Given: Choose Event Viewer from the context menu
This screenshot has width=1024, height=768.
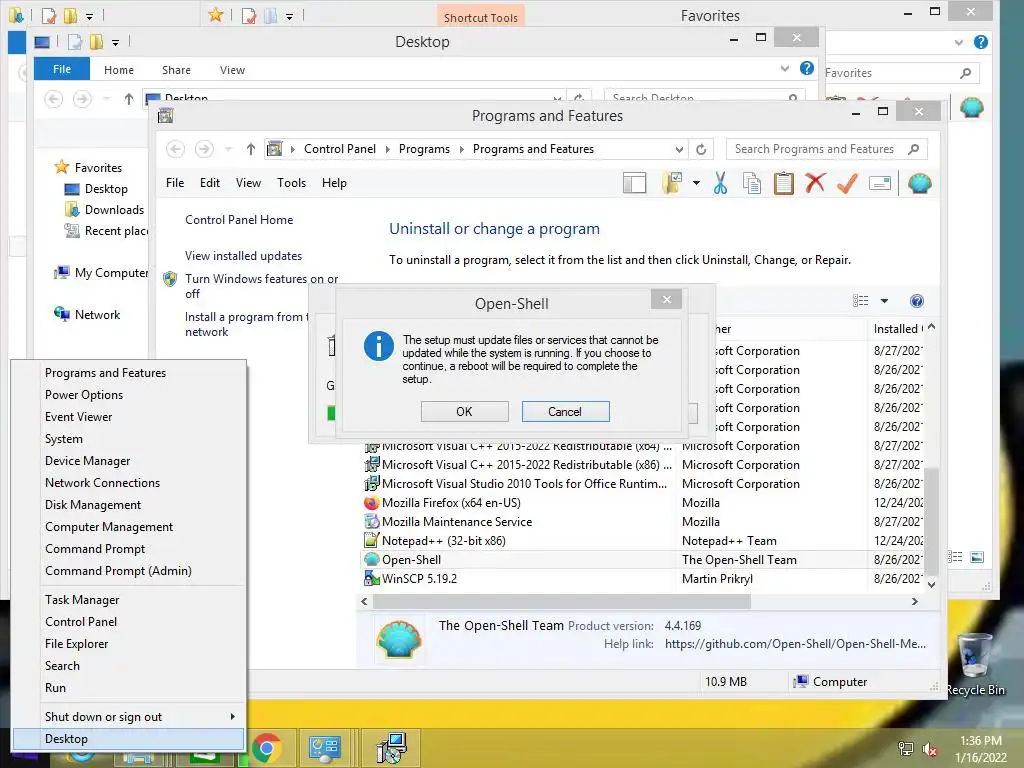Looking at the screenshot, I should click(78, 417).
